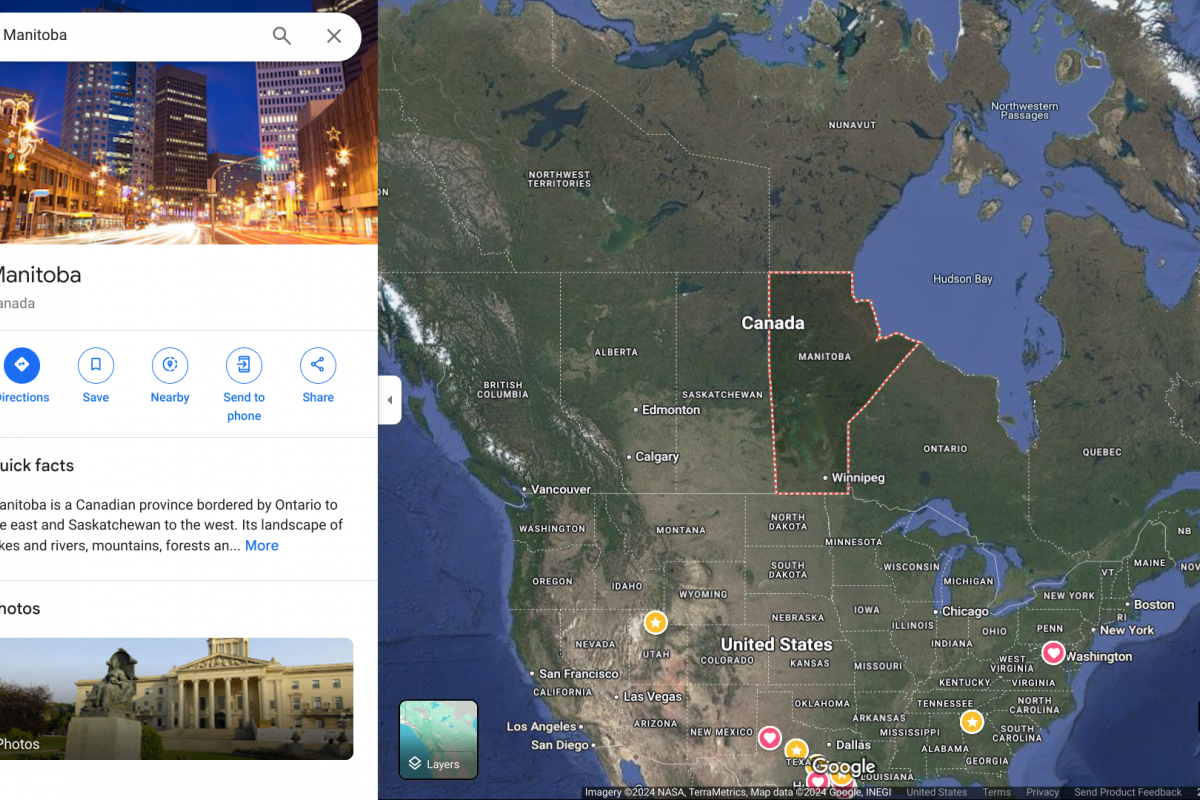Image resolution: width=1200 pixels, height=800 pixels.
Task: Open the Privacy link
Action: click(1042, 792)
